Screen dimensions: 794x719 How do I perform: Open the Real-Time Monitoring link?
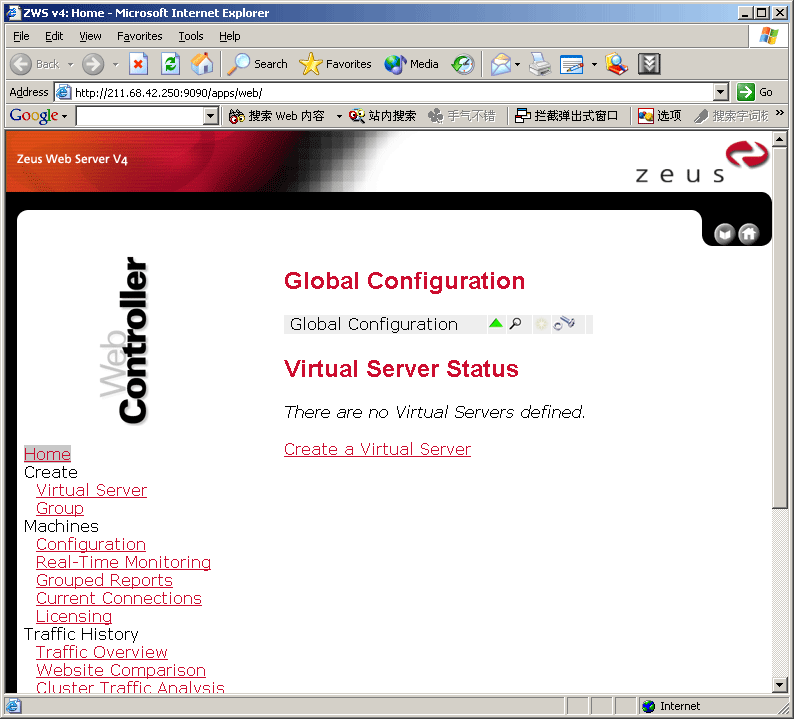123,562
